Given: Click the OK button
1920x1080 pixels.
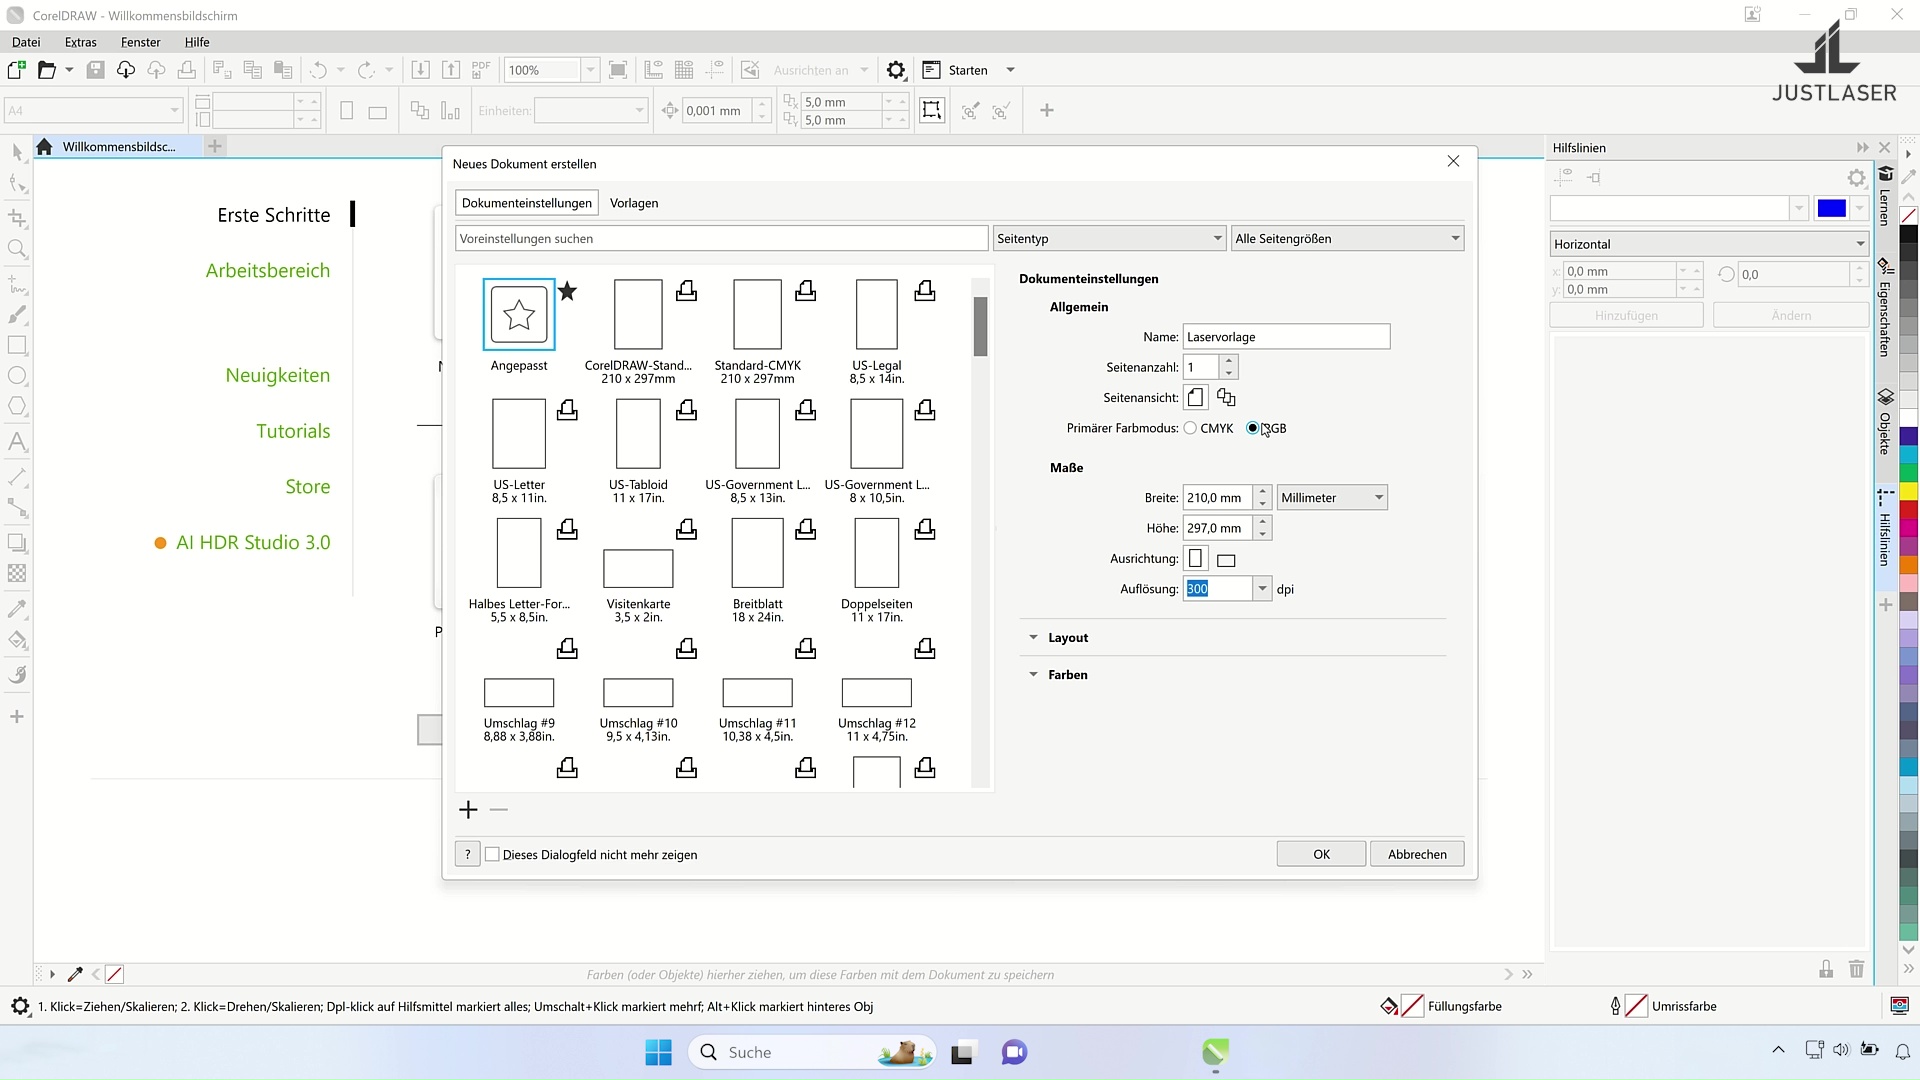Looking at the screenshot, I should [1321, 854].
